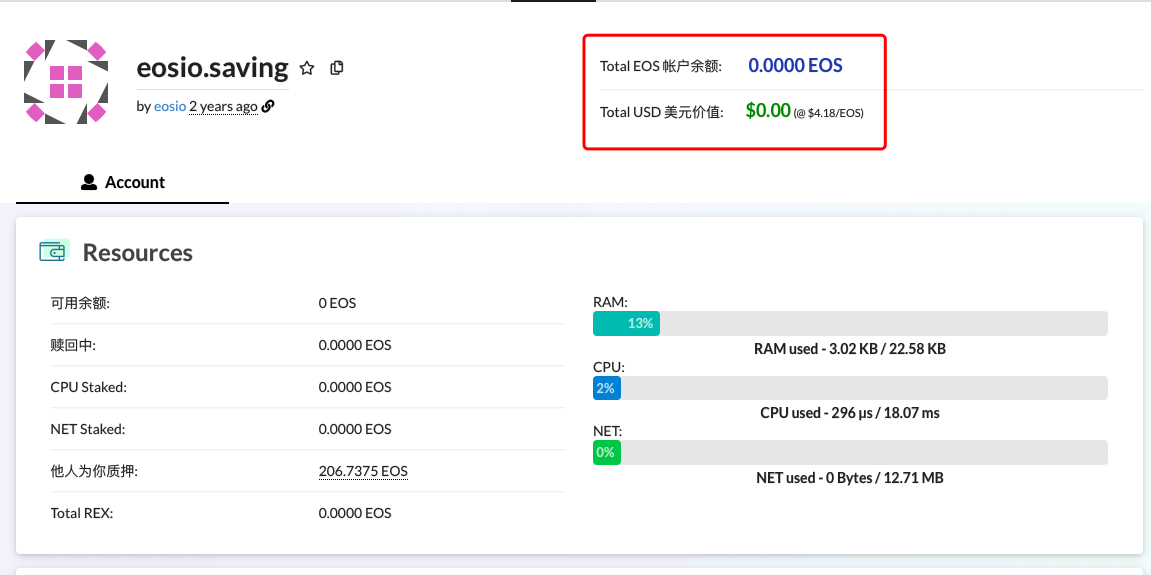Viewport: 1151px width, 575px height.
Task: Click the '0 EOS' available balance value
Action: 337,303
